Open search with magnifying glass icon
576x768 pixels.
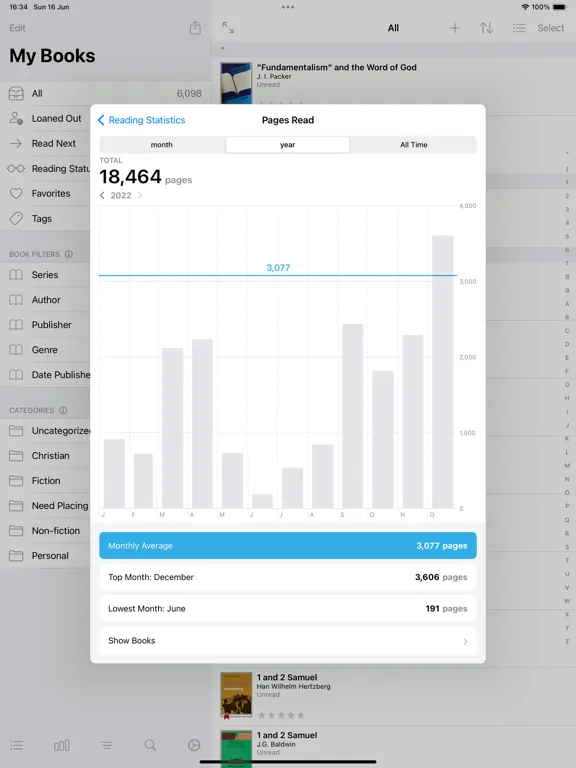pyautogui.click(x=150, y=745)
